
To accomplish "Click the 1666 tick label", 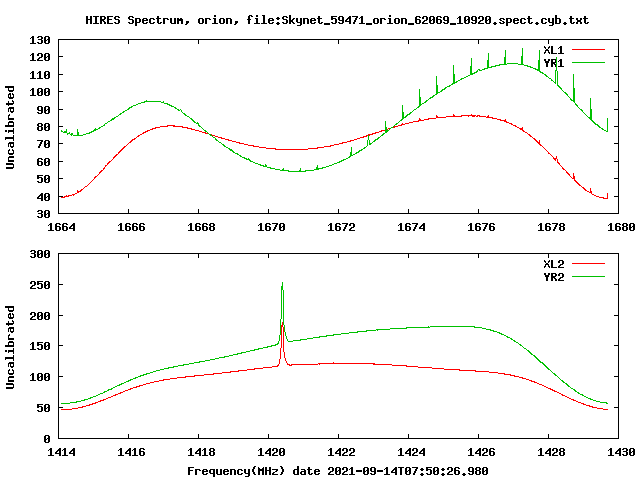I will coord(131,227).
